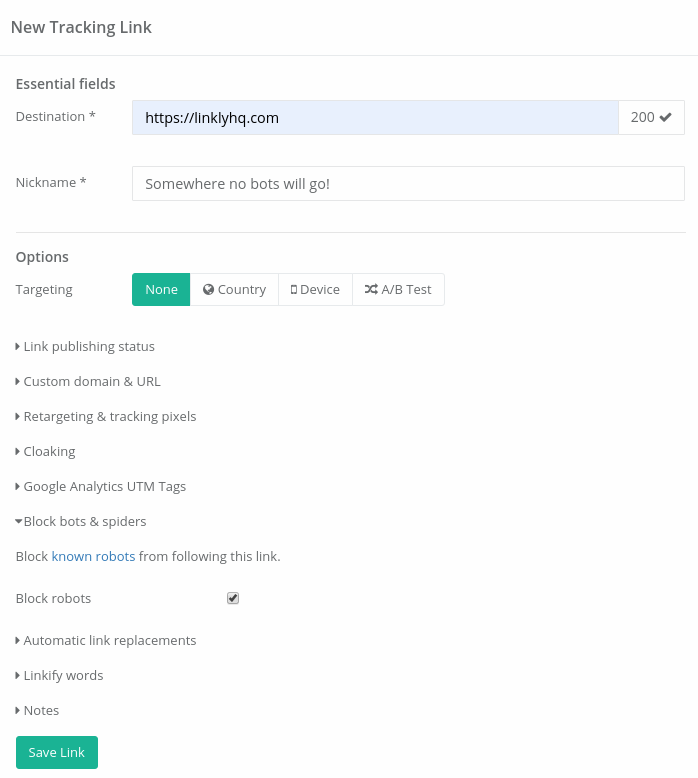Screen dimensions: 698x778
Task: Click the globe icon on Country targeting
Action: click(208, 289)
